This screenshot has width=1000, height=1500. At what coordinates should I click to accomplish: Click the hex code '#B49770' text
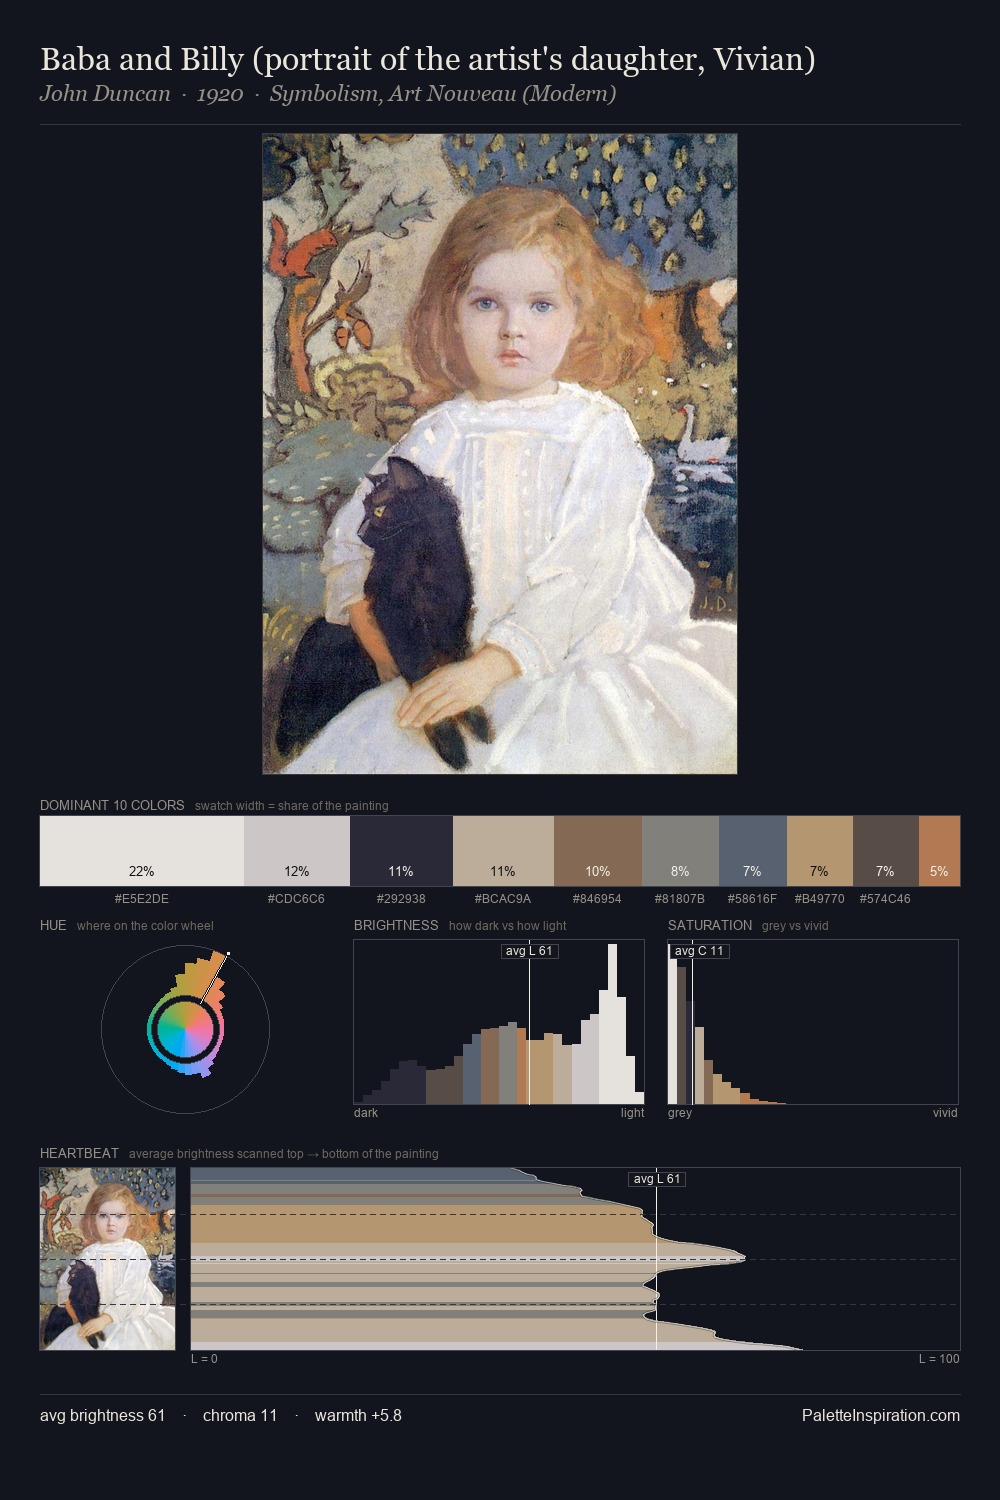tap(820, 899)
